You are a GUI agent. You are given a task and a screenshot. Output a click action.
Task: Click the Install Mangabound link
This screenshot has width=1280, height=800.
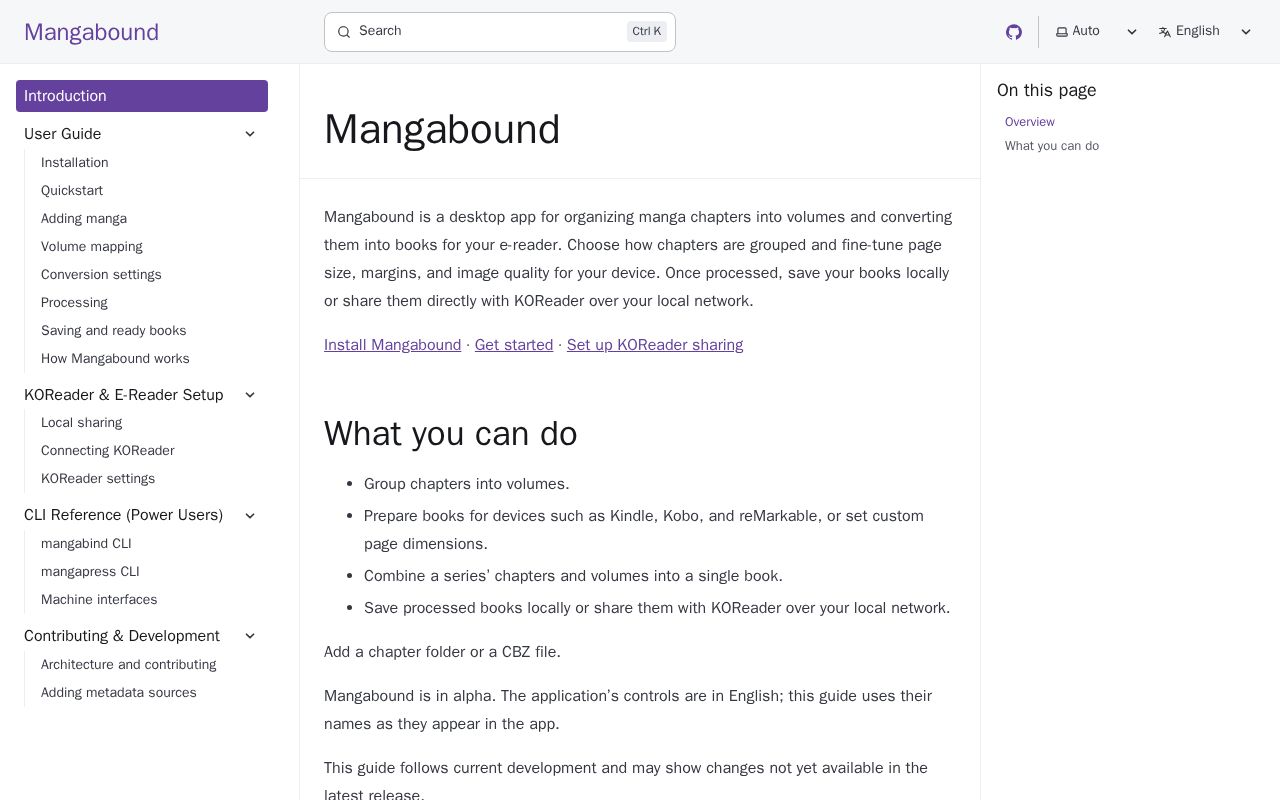392,345
